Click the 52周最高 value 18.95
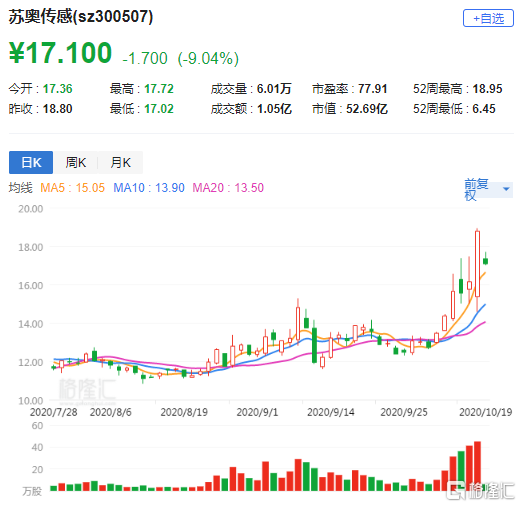Image resolution: width=521 pixels, height=507 pixels. (x=487, y=89)
